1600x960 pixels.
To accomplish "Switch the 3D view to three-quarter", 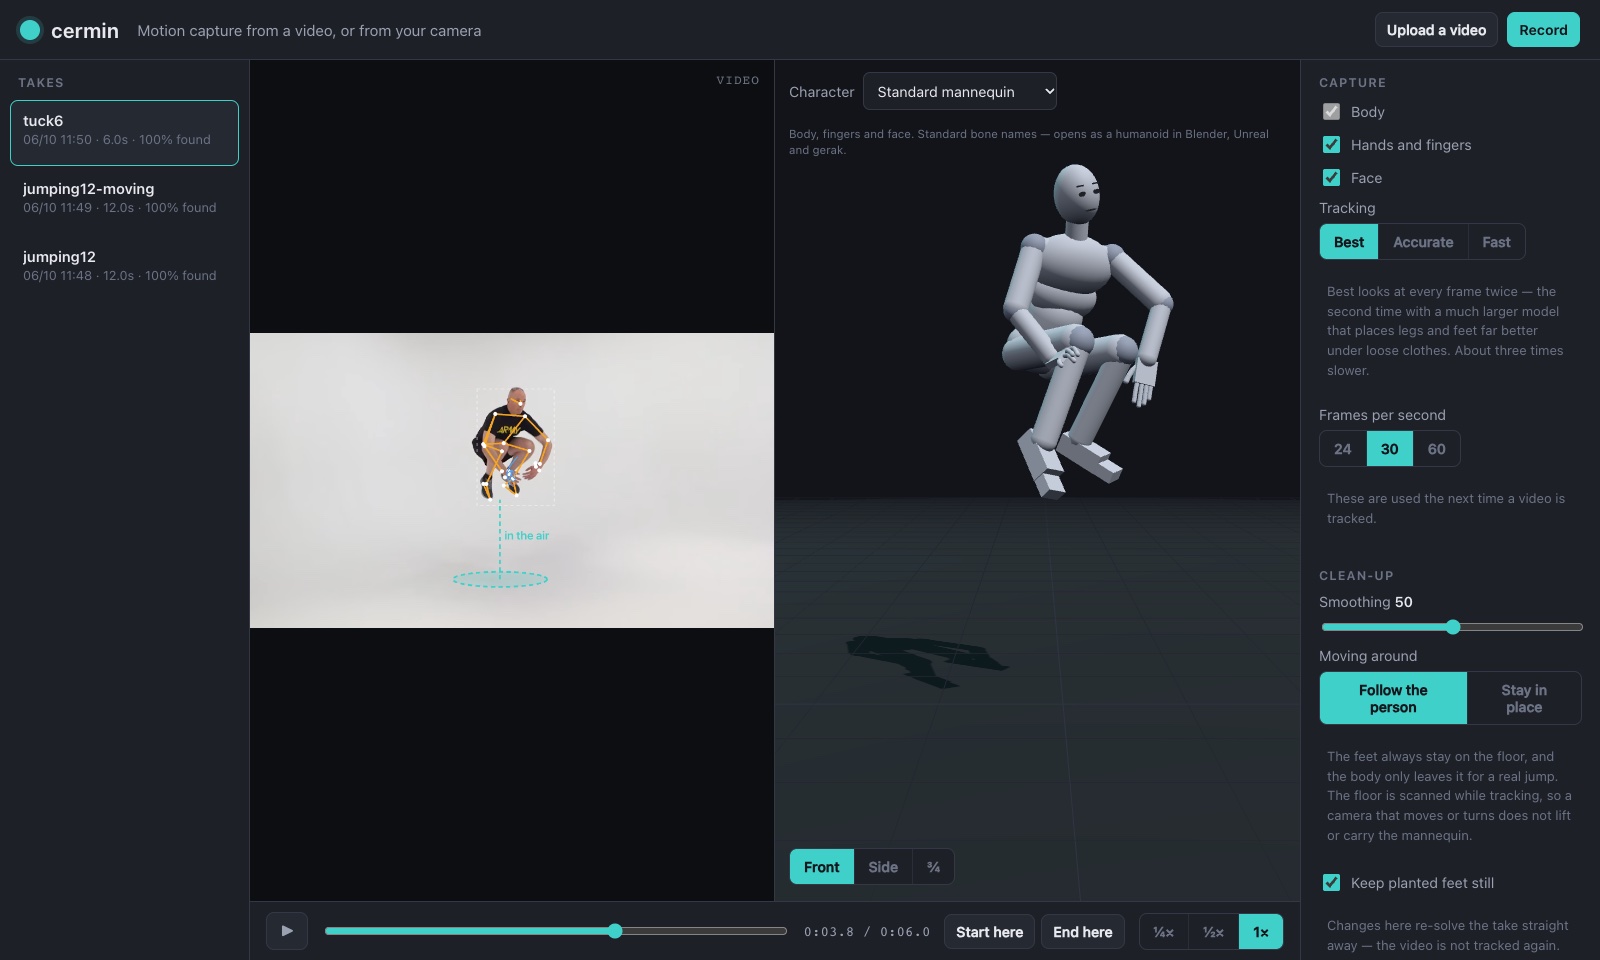I will [933, 867].
